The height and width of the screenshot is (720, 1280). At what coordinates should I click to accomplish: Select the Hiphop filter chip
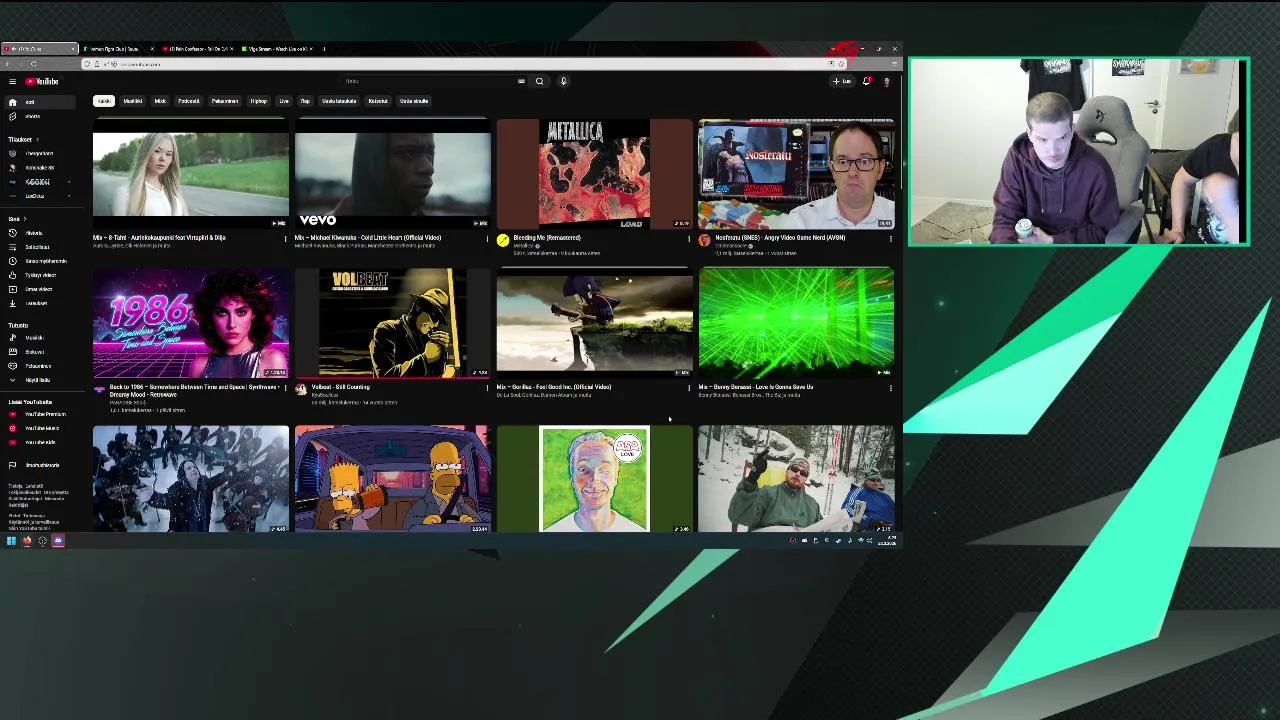(x=259, y=101)
